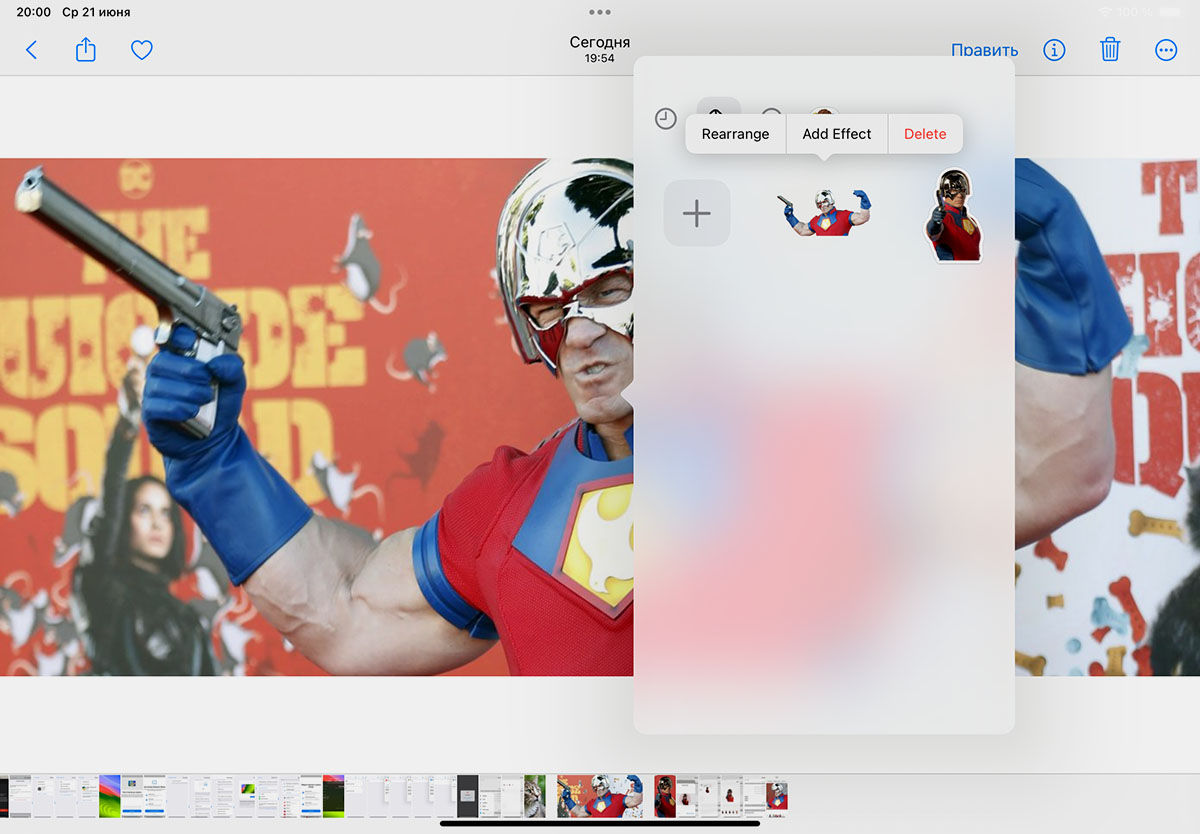Open the Share sheet icon

pyautogui.click(x=86, y=50)
